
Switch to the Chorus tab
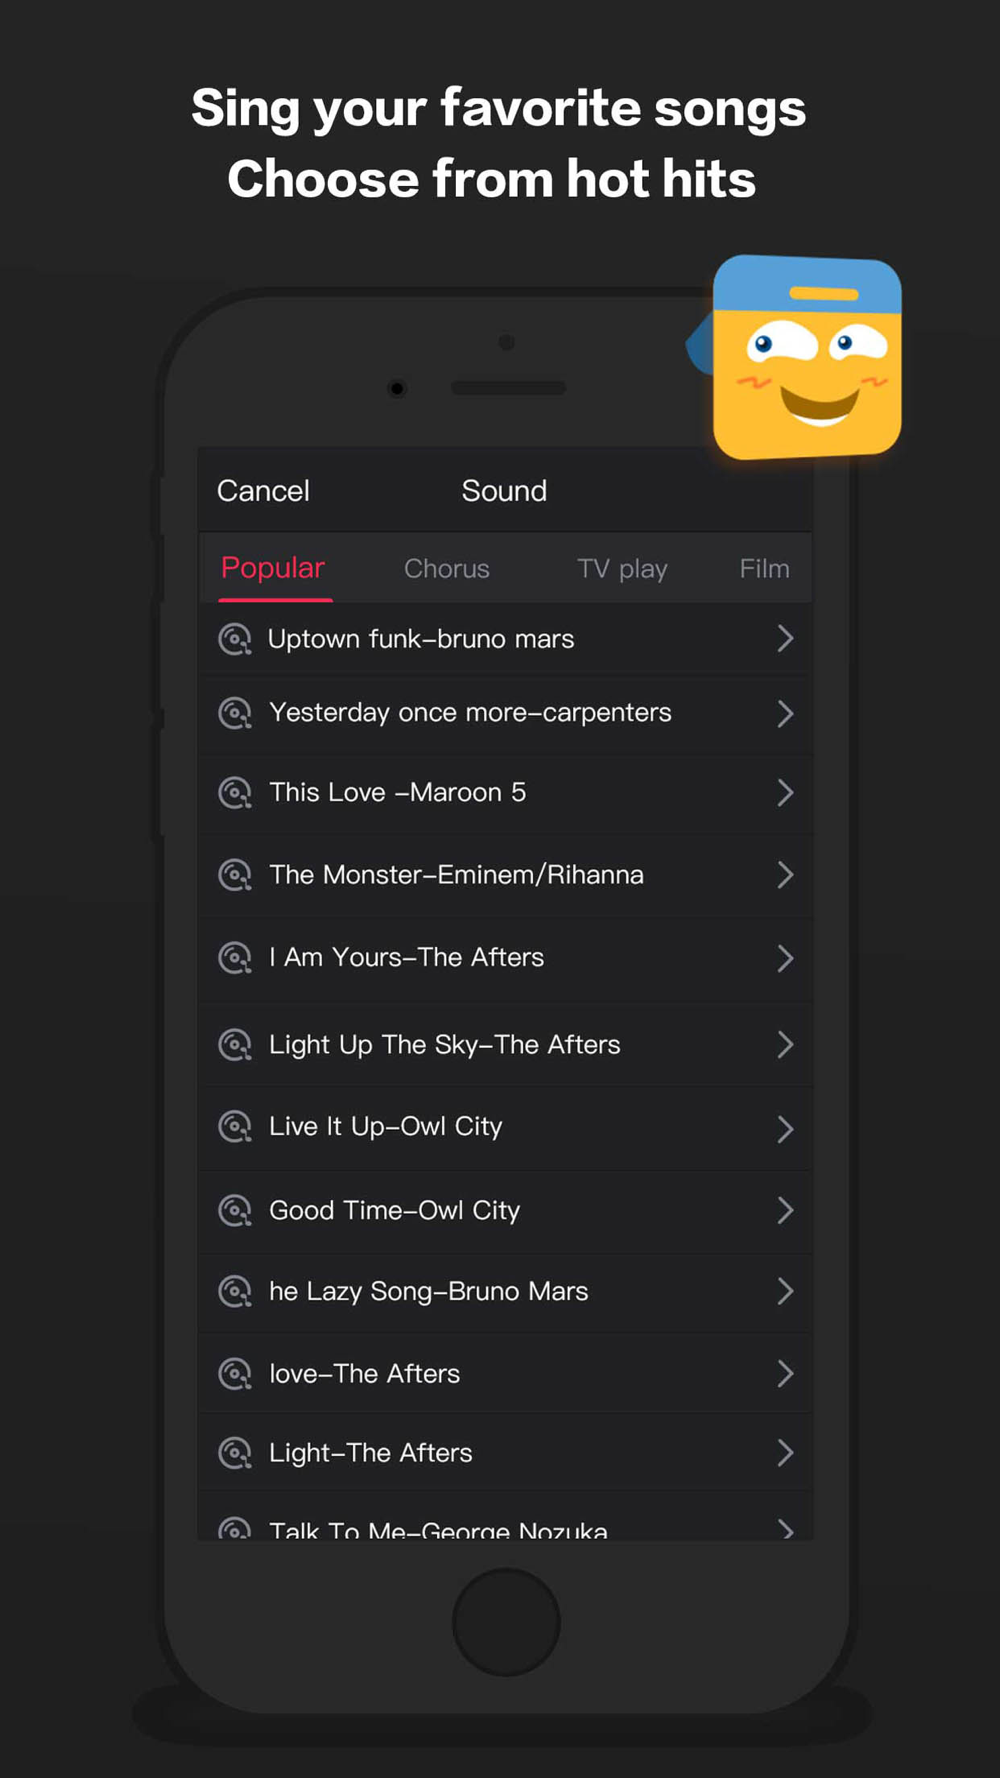pyautogui.click(x=447, y=569)
